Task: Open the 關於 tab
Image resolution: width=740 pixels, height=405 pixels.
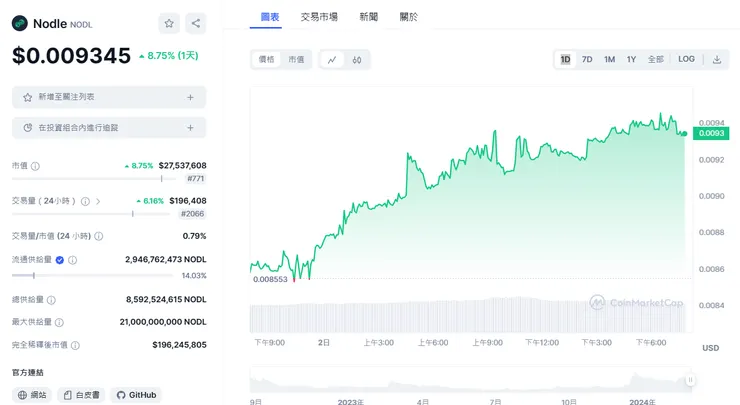Action: pos(408,17)
